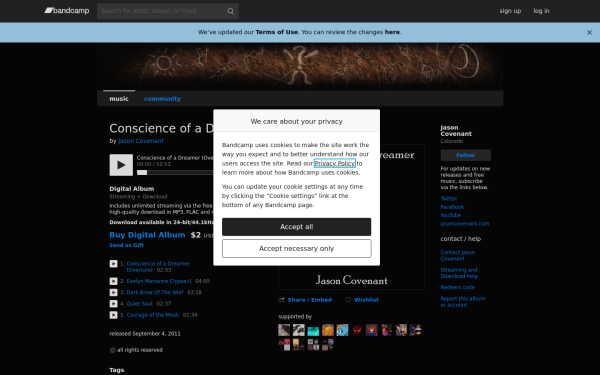This screenshot has width=600, height=375.
Task: Open jasoncovenant.com link
Action: (465, 224)
